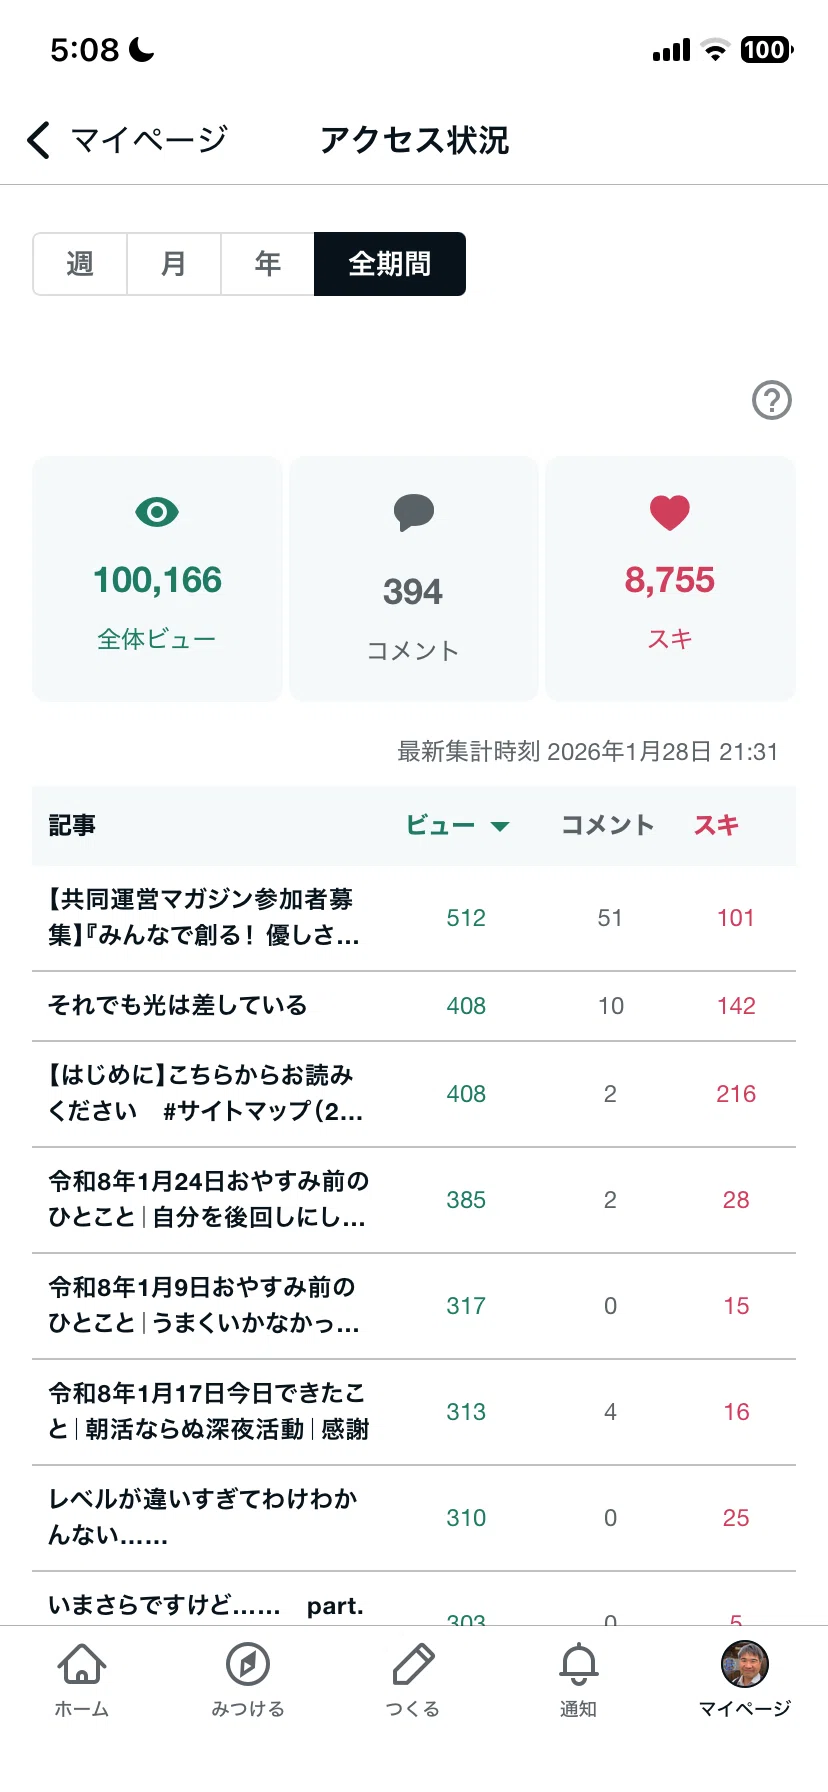Open article それでも光は差している
The image size is (828, 1792).
coord(414,1006)
